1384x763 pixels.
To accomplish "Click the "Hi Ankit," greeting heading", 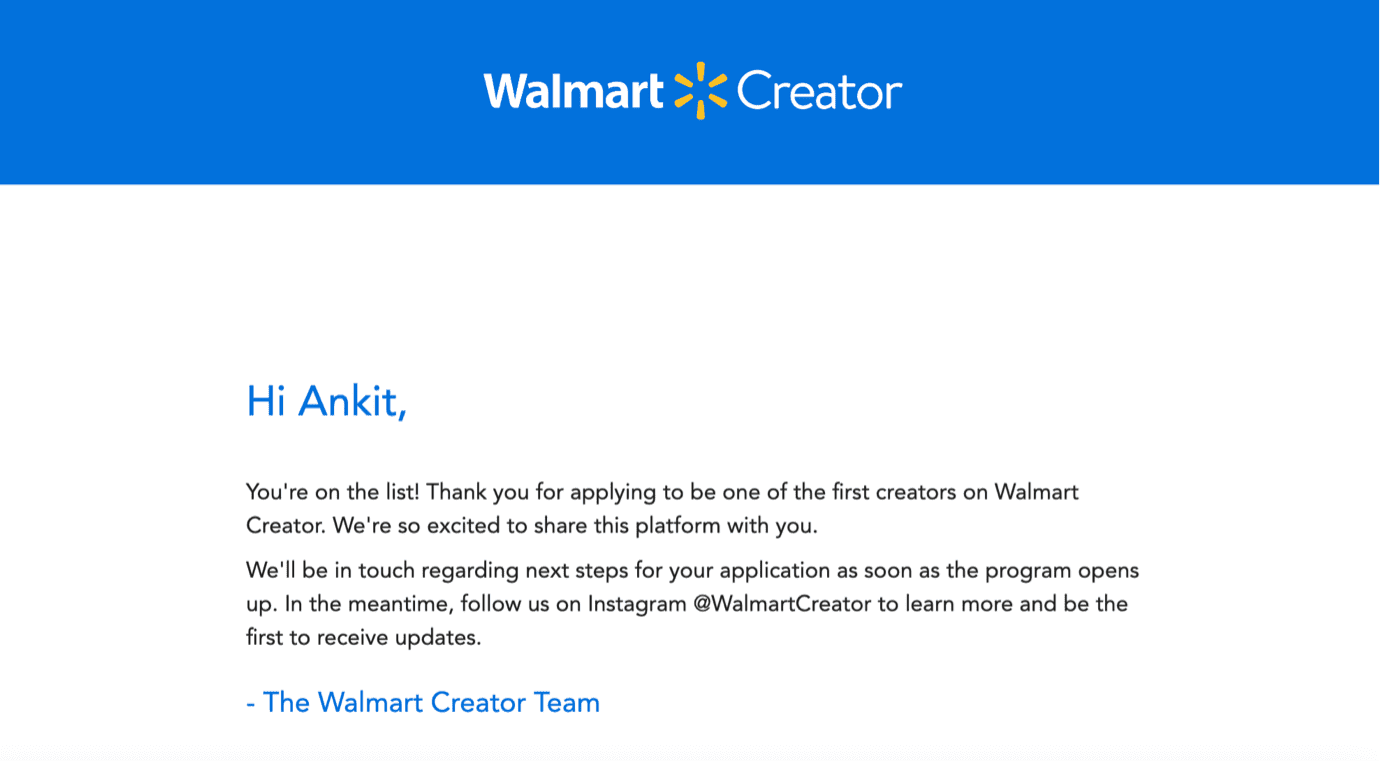I will 326,401.
